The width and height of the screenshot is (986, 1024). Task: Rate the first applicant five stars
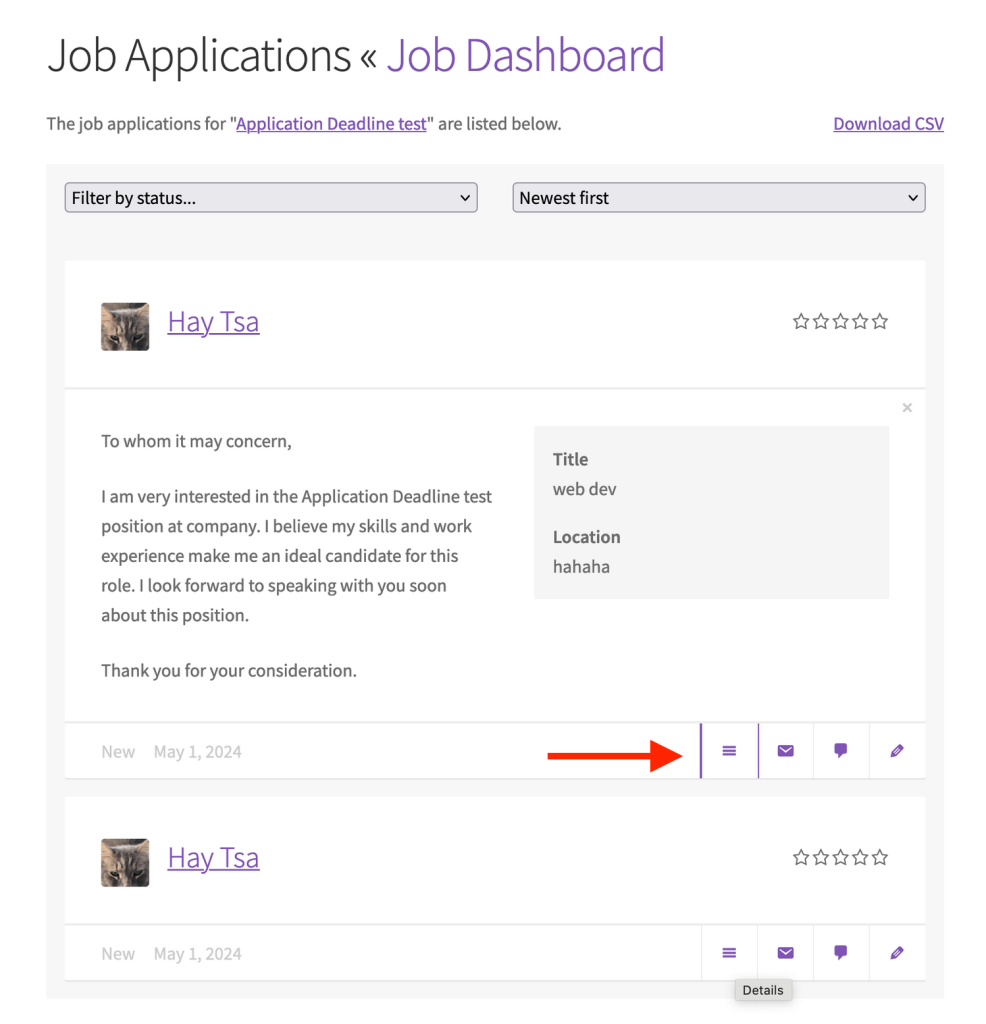click(x=880, y=321)
